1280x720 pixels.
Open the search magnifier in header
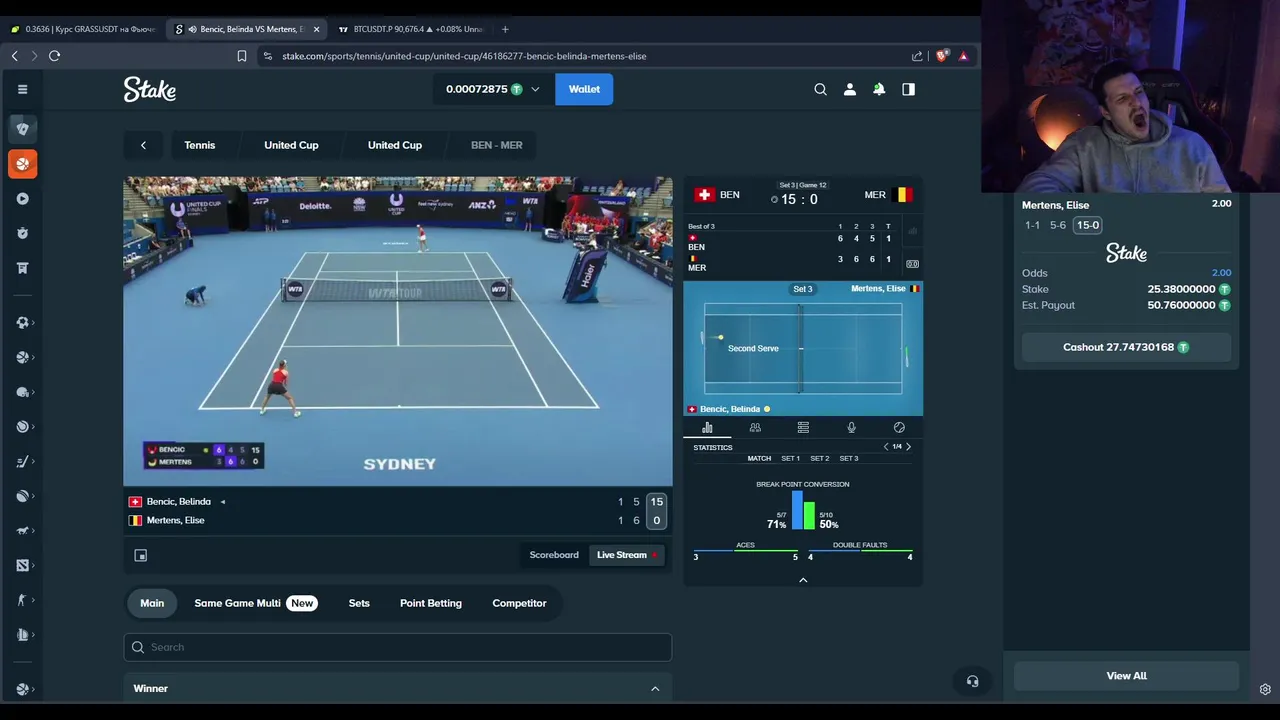point(820,89)
